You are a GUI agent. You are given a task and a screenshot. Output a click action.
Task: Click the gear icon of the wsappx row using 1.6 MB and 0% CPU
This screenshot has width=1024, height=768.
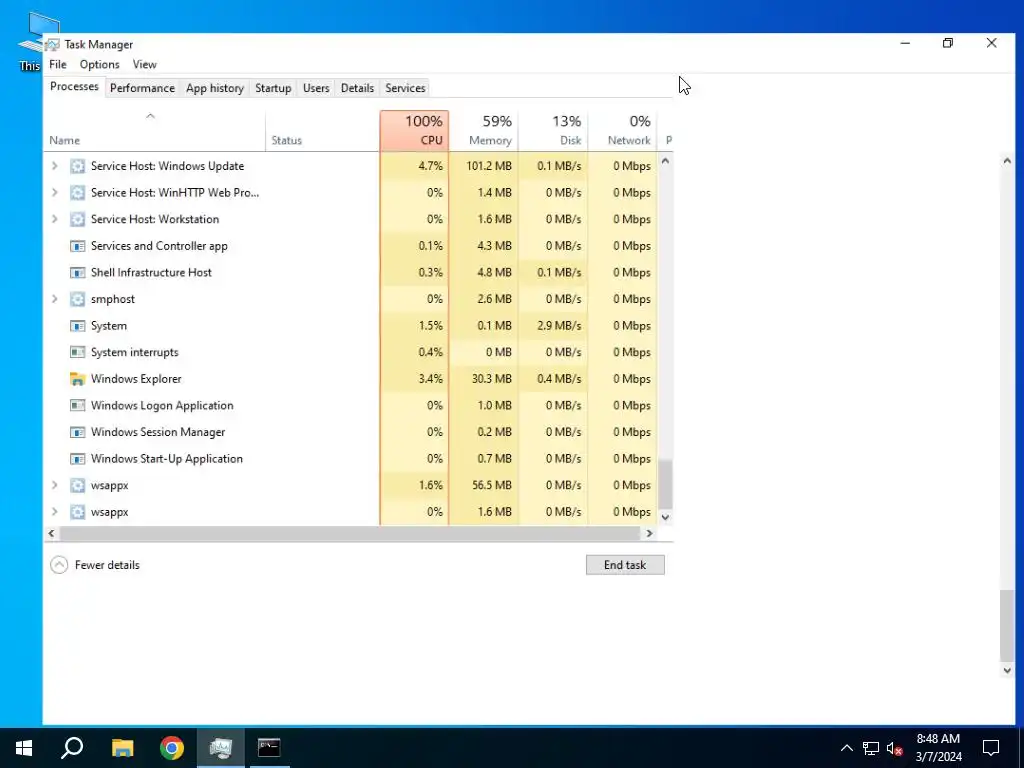point(77,512)
